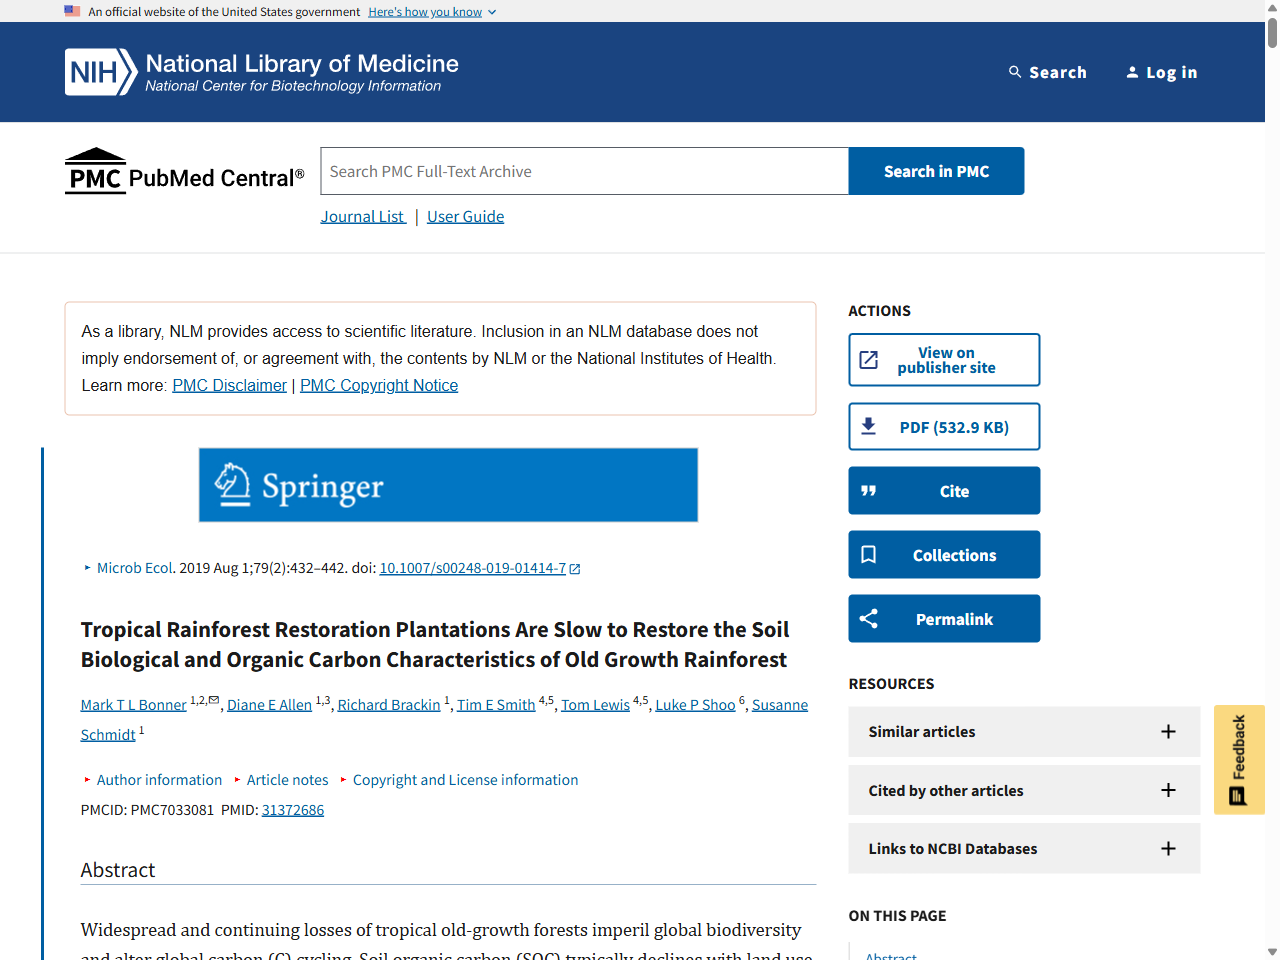Toggle the Article notes disclosure
This screenshot has width=1280, height=960.
pyautogui.click(x=287, y=780)
